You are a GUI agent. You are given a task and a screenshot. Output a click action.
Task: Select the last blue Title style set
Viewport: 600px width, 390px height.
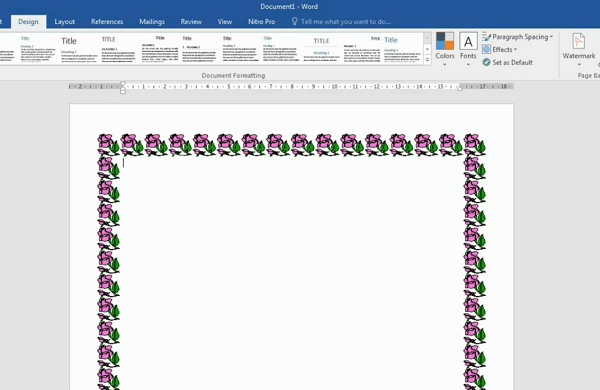[x=402, y=49]
